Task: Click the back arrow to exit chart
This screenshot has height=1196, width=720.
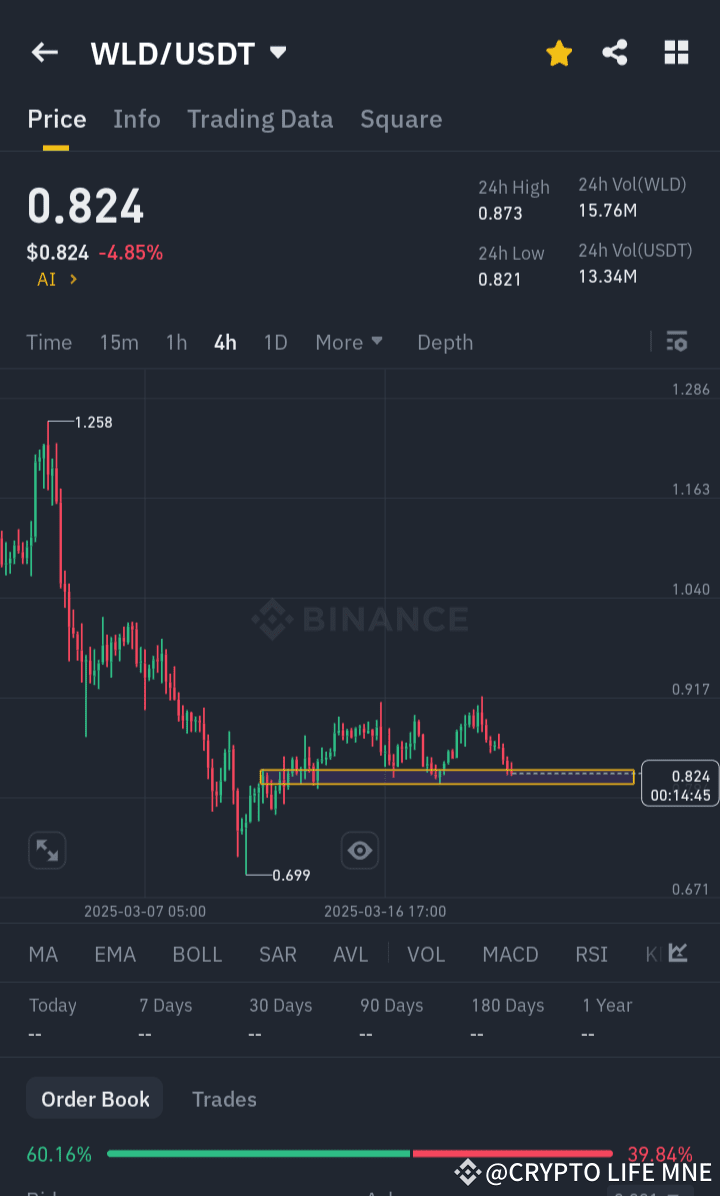Action: pyautogui.click(x=44, y=53)
